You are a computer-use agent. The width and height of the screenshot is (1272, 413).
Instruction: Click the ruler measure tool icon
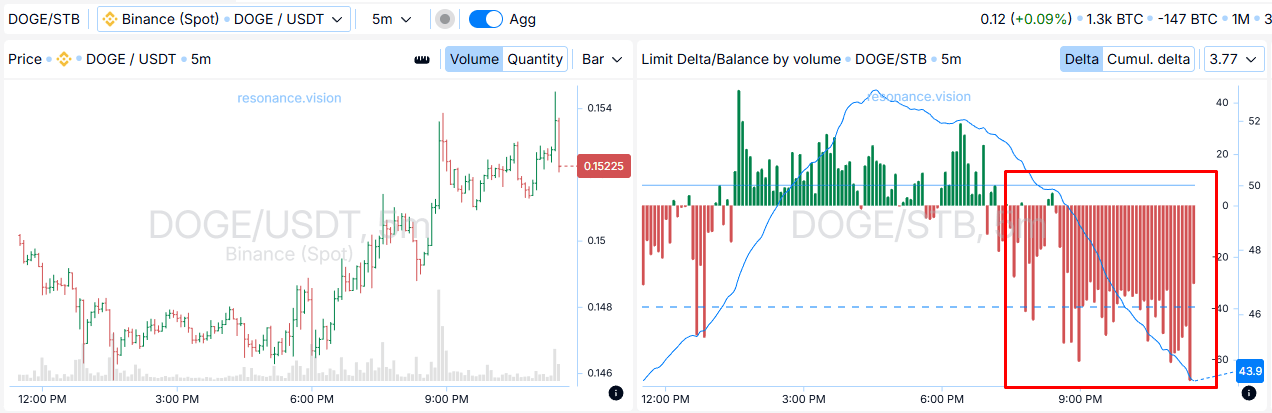point(422,59)
